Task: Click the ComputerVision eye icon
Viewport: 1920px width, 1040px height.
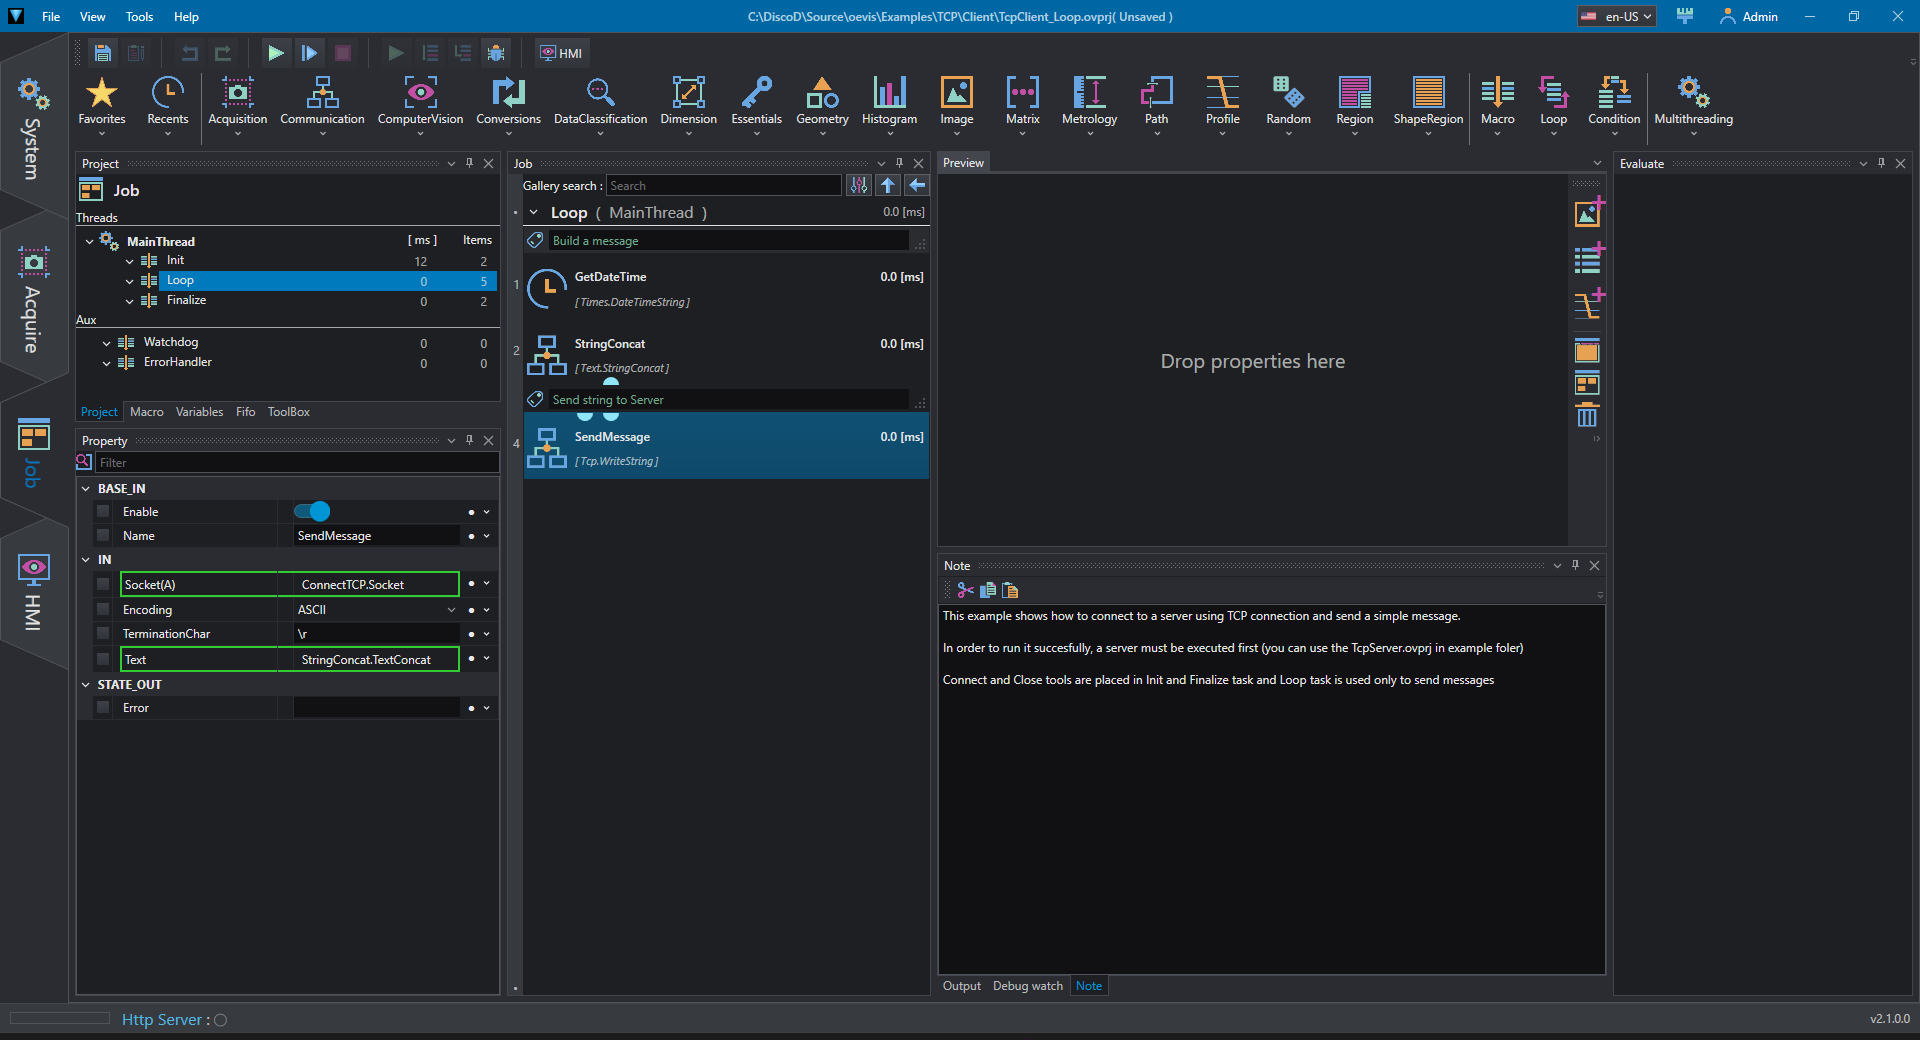Action: tap(420, 92)
